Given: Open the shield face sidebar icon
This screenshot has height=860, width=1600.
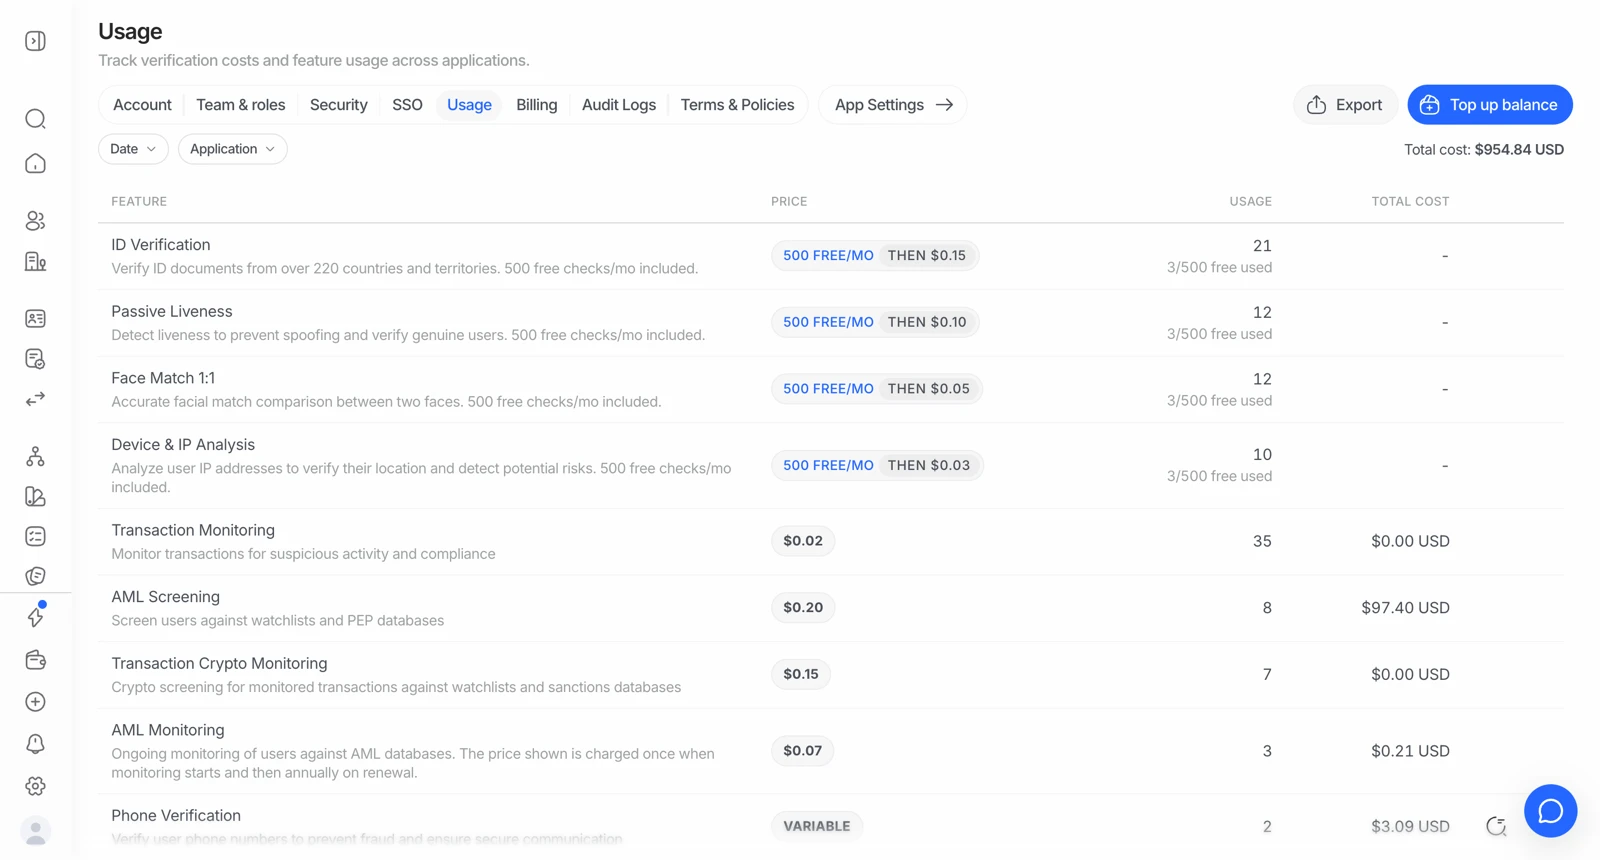Looking at the screenshot, I should (35, 577).
